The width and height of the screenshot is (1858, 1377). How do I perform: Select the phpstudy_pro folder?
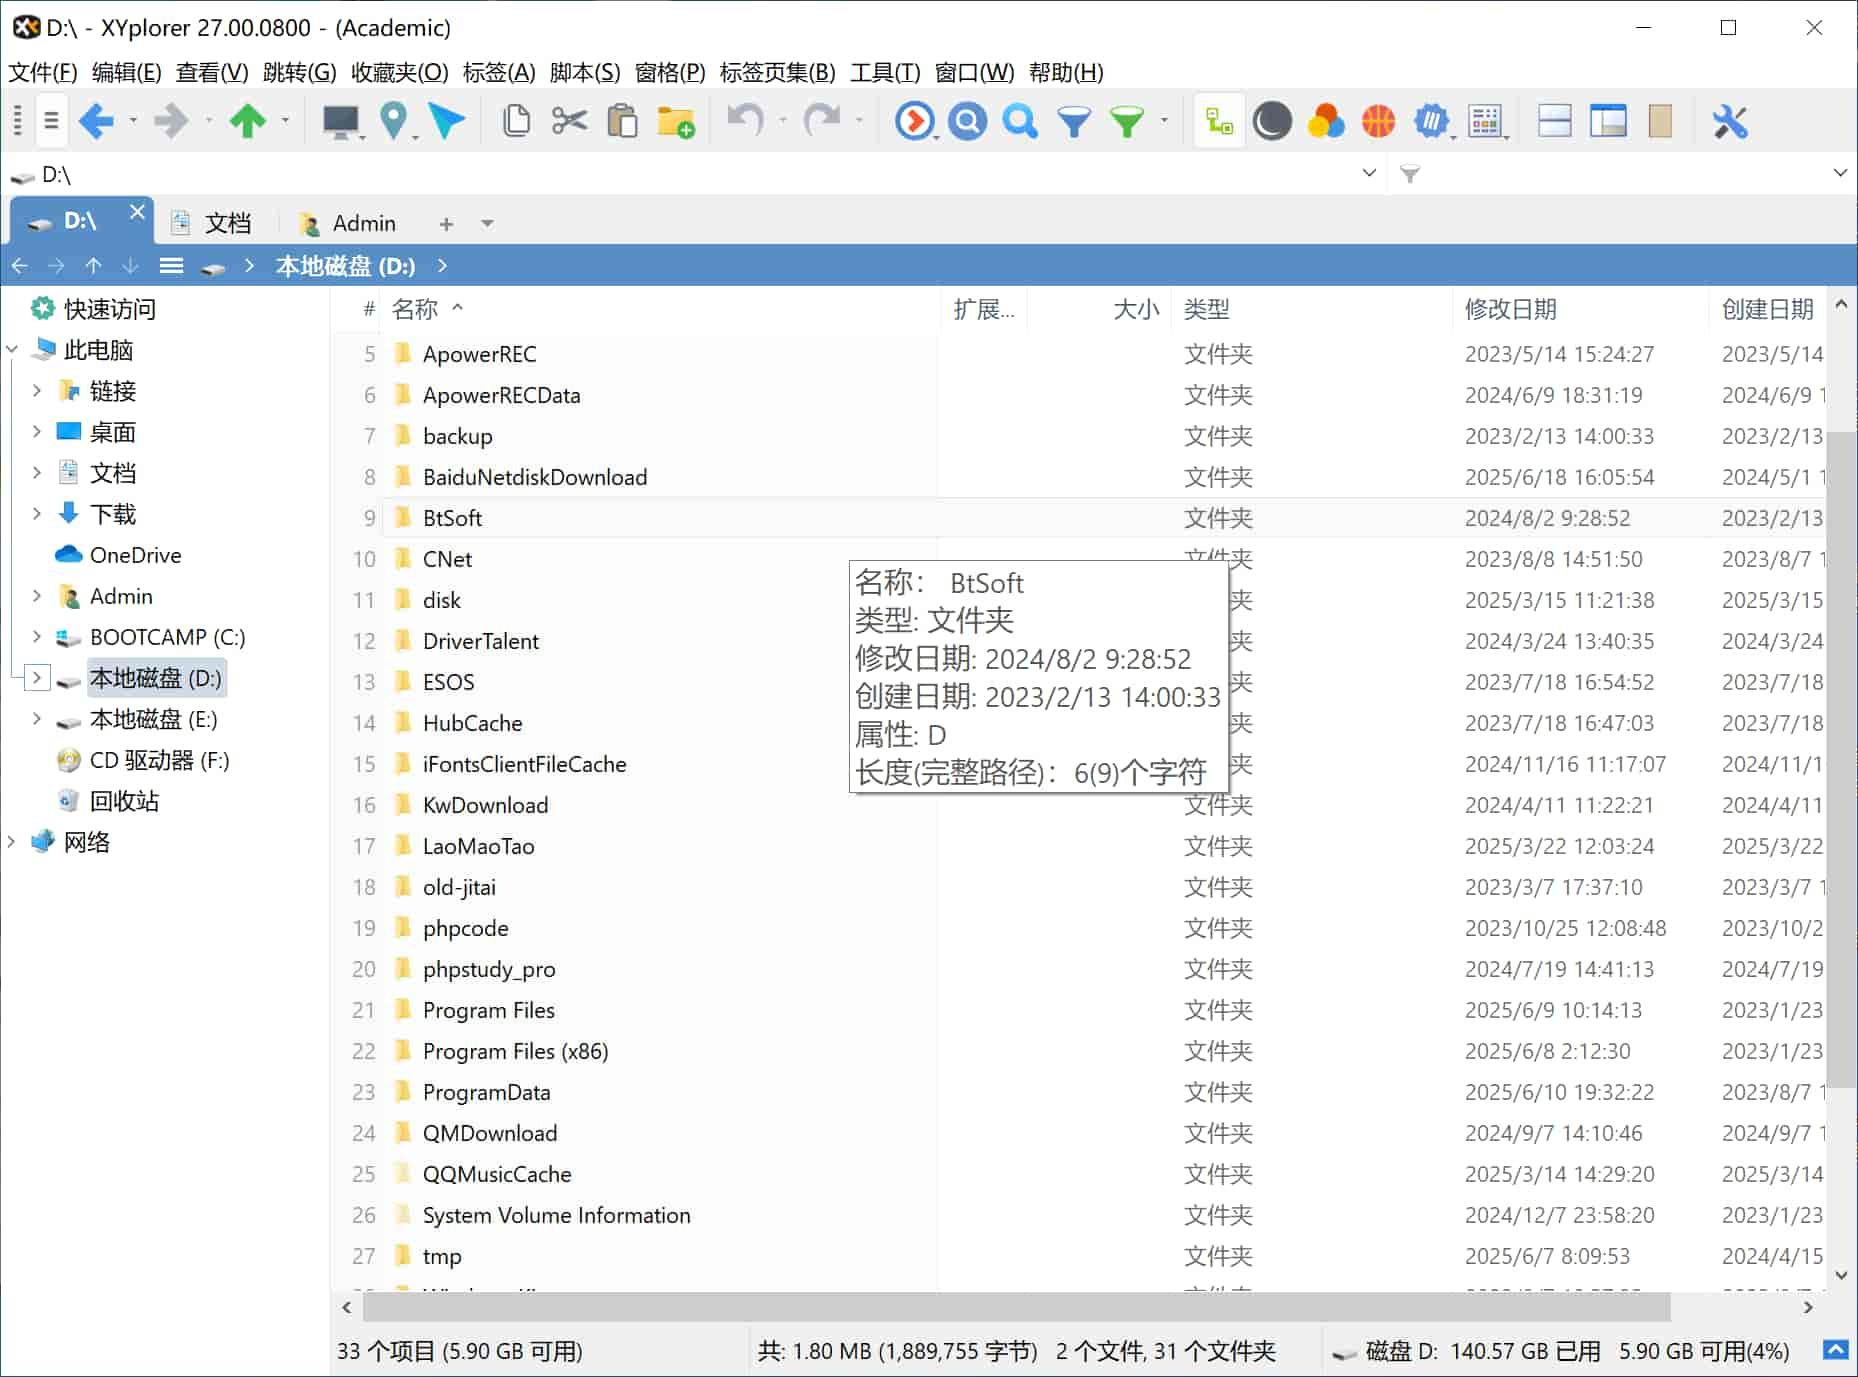(x=489, y=968)
